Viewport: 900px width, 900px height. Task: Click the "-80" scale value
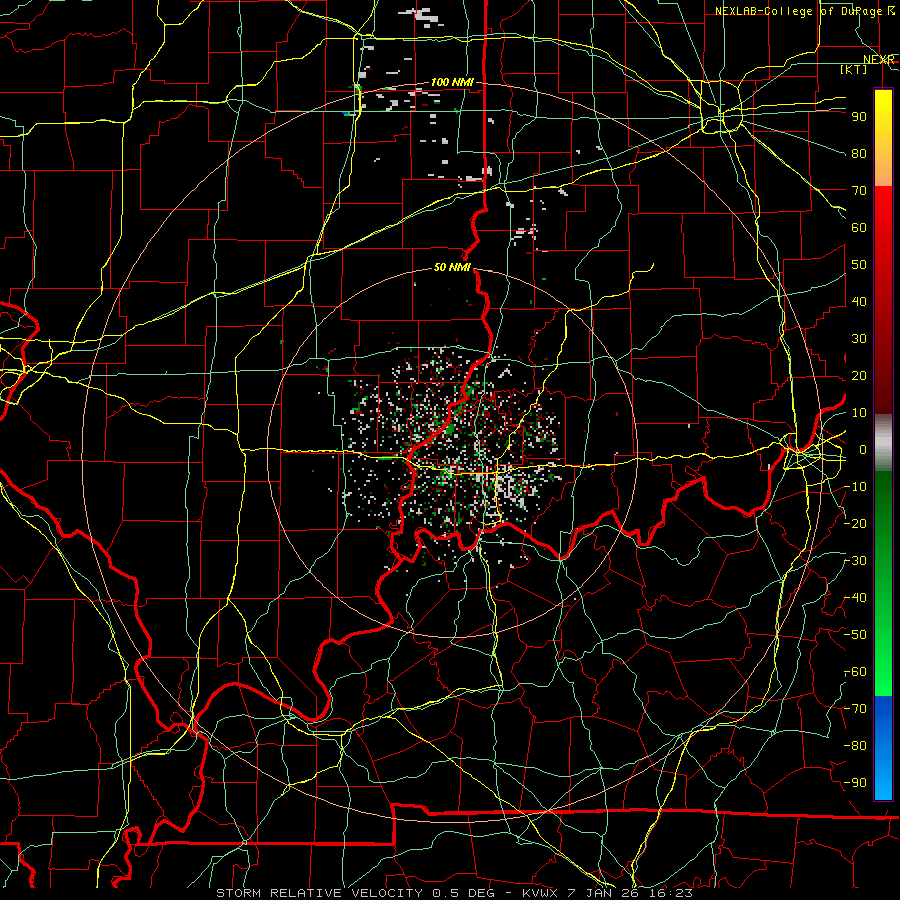[855, 746]
